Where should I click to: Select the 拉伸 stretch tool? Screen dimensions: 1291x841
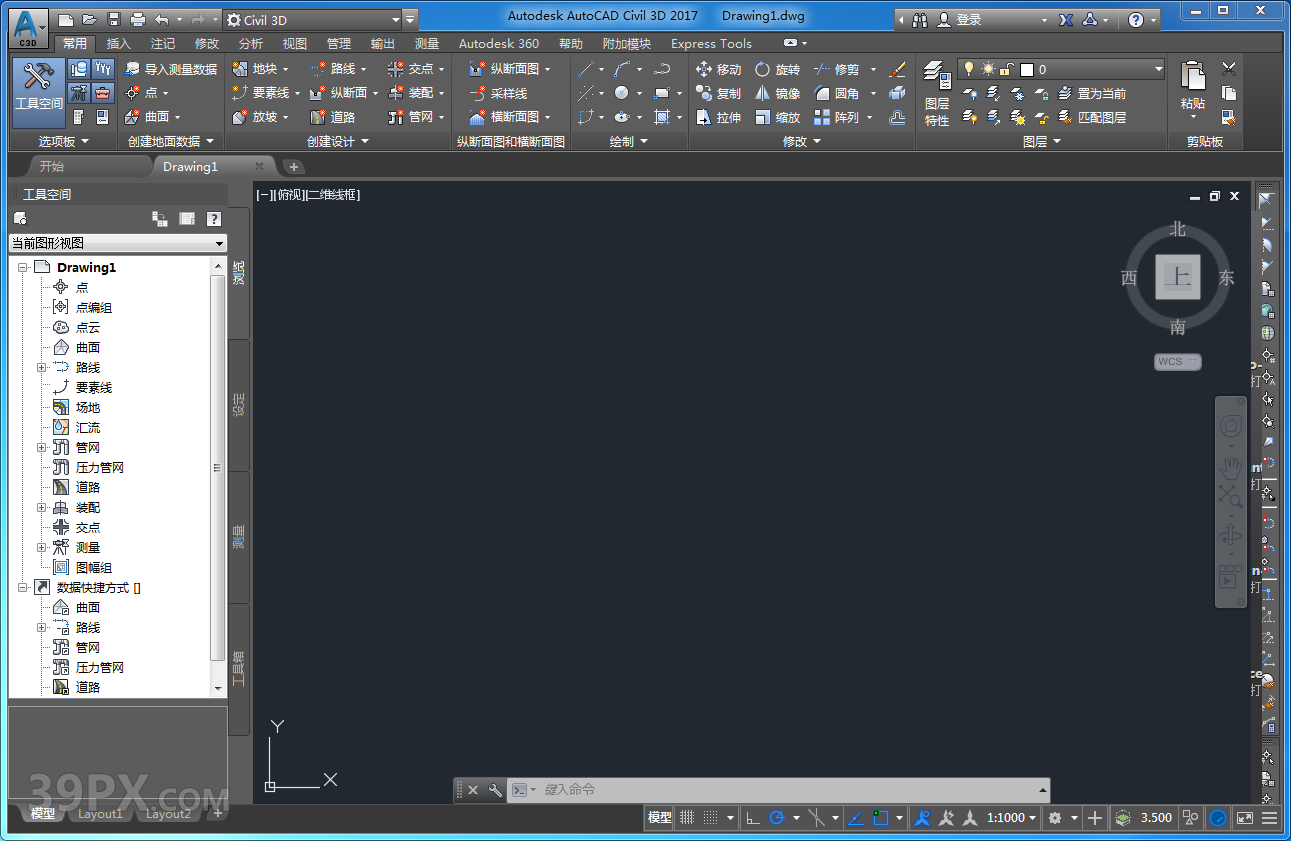pyautogui.click(x=719, y=117)
